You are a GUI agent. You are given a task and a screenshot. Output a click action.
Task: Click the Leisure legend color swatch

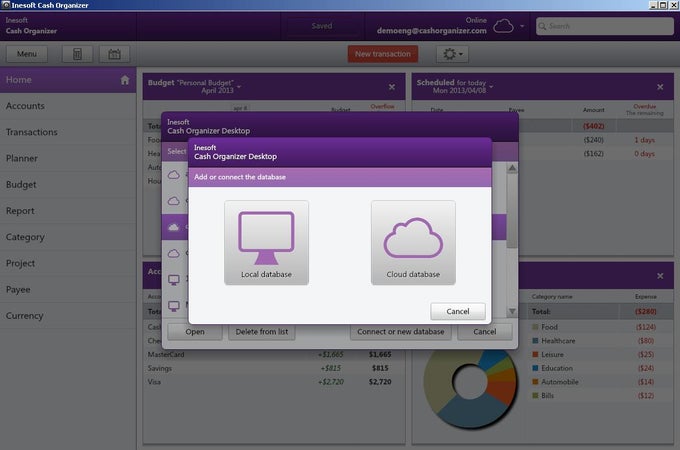[x=535, y=355]
